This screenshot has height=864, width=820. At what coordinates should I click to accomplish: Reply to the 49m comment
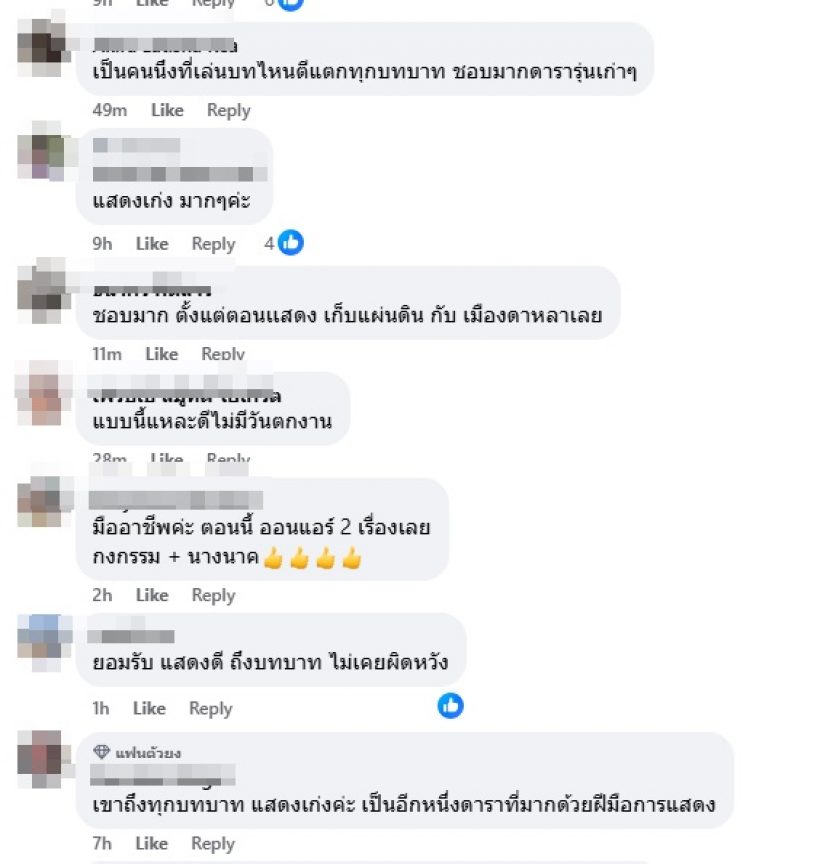tap(228, 111)
